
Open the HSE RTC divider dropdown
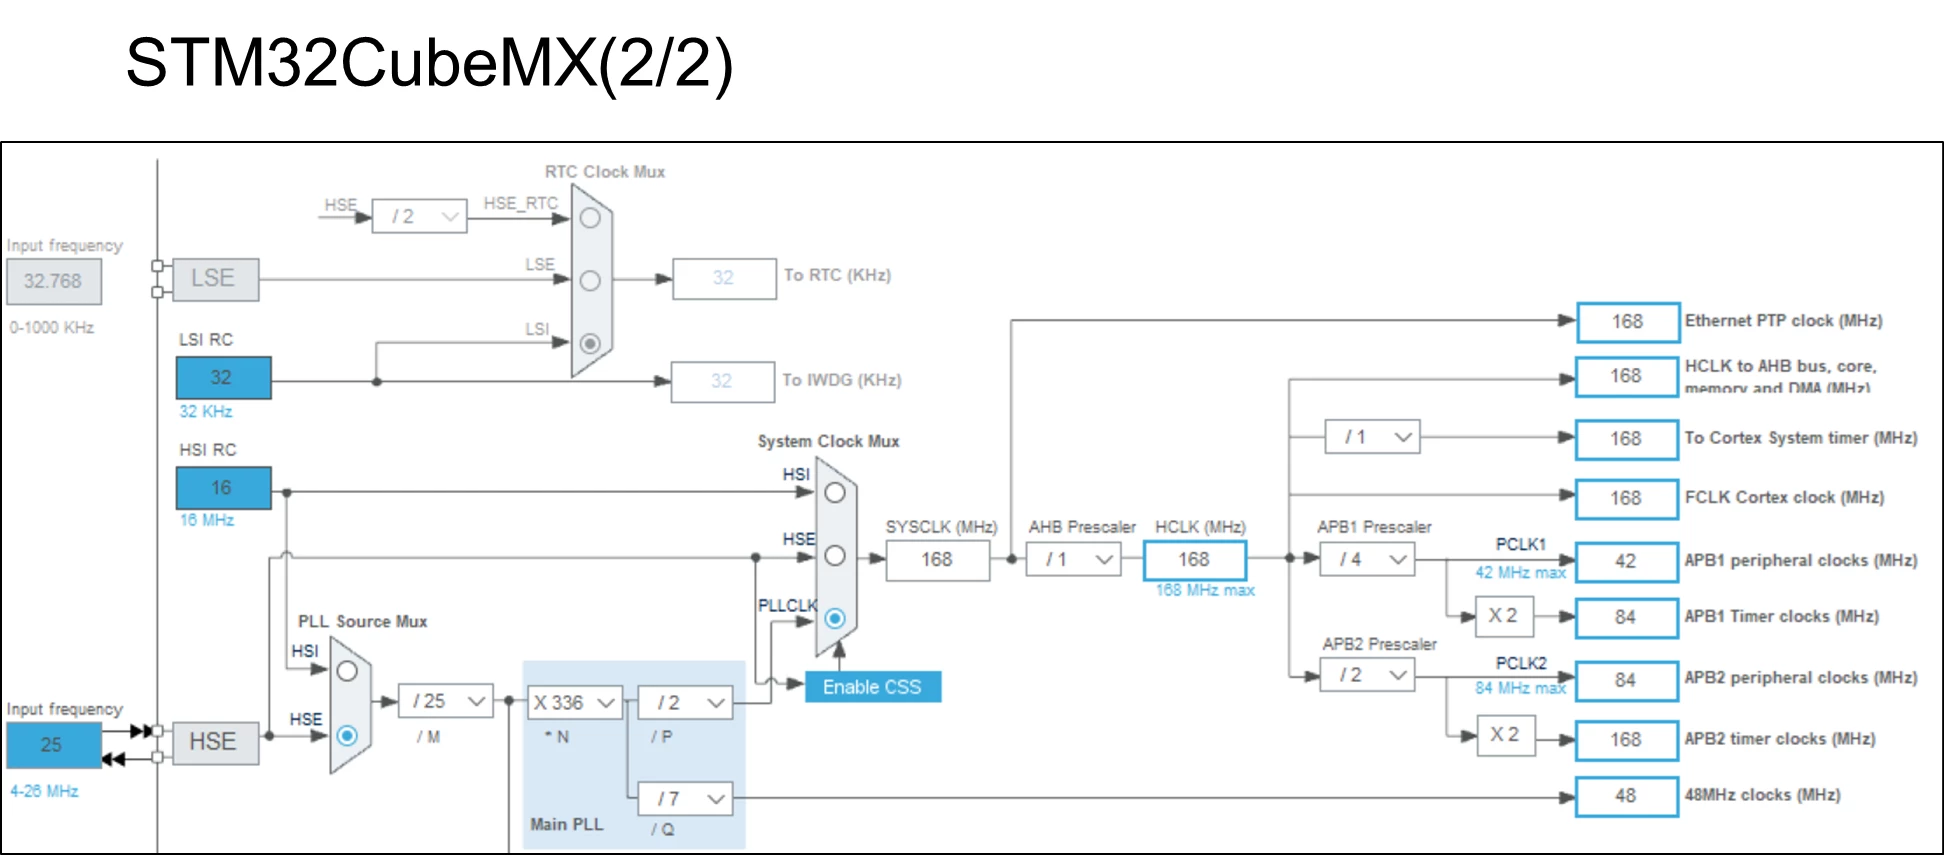[419, 216]
